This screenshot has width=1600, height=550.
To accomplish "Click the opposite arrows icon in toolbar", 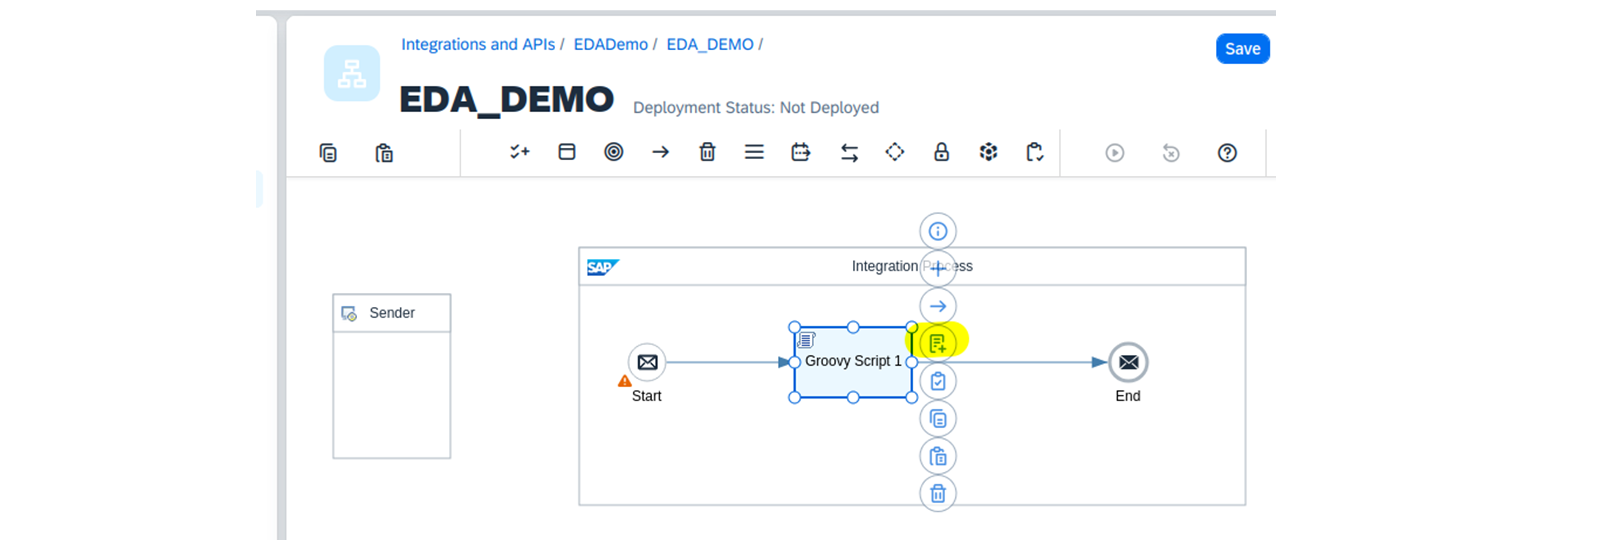I will click(x=849, y=152).
